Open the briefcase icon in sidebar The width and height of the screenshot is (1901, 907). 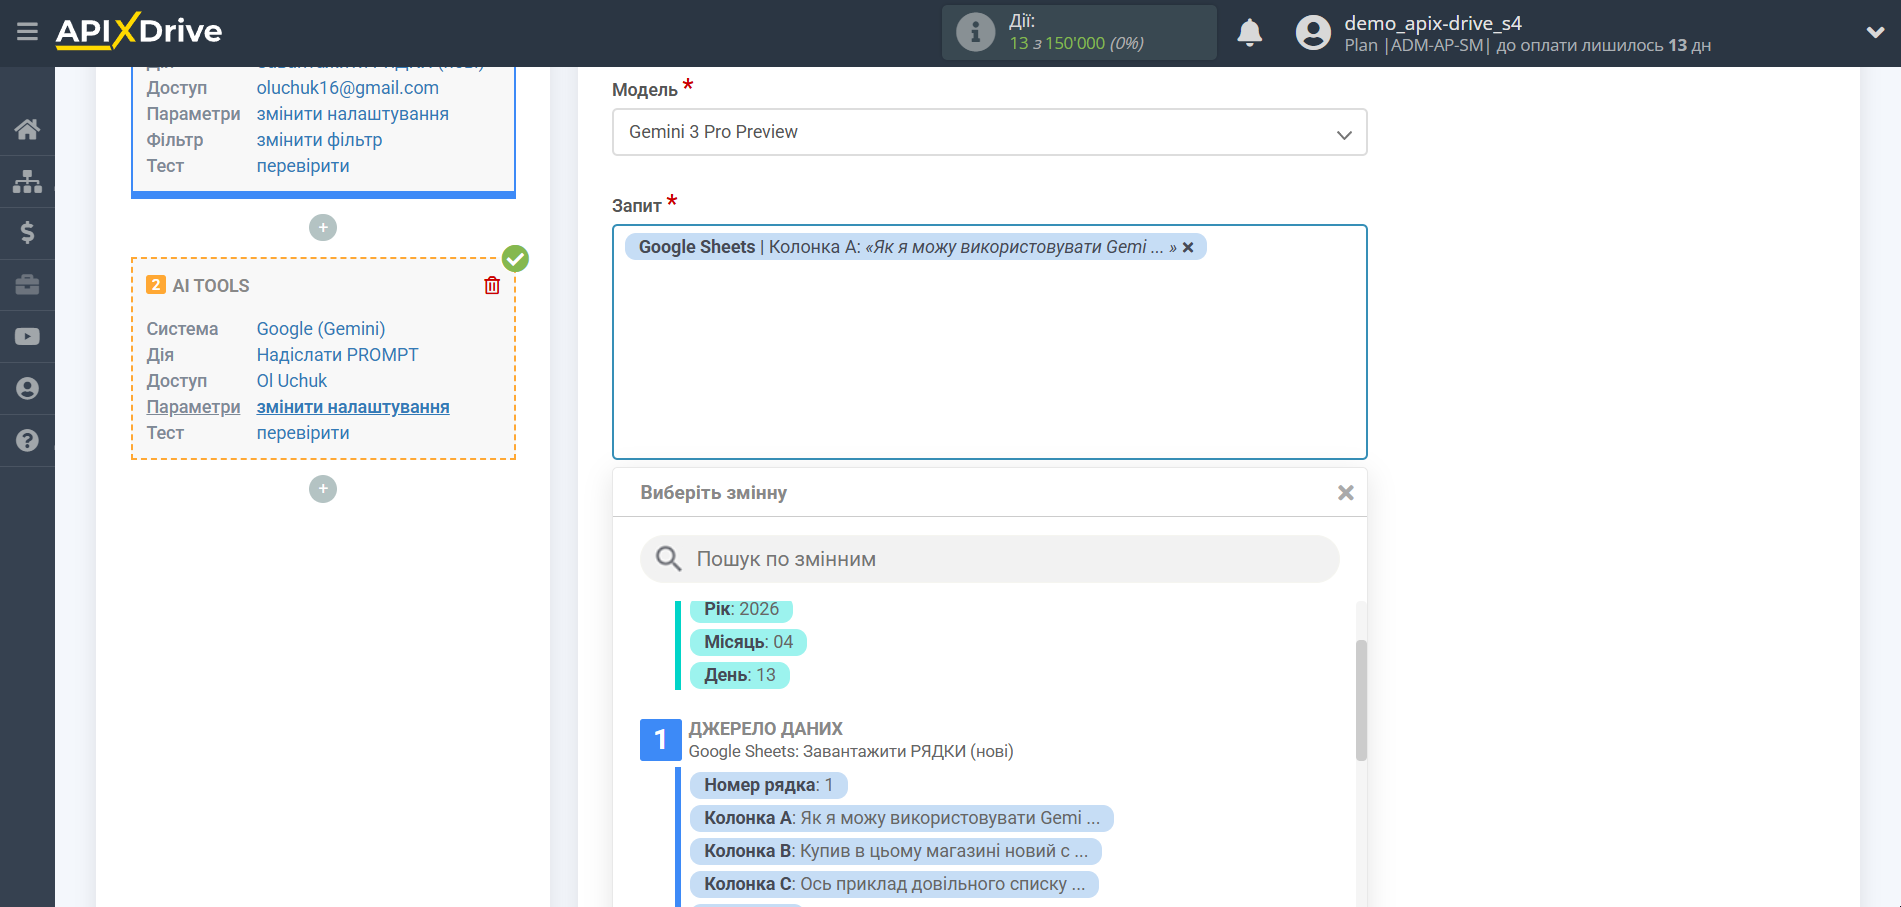point(27,285)
